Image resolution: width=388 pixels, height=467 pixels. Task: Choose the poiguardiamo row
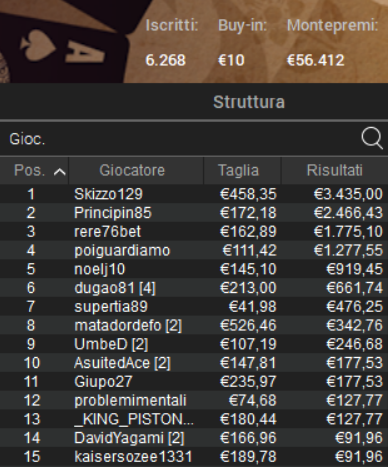click(x=194, y=250)
